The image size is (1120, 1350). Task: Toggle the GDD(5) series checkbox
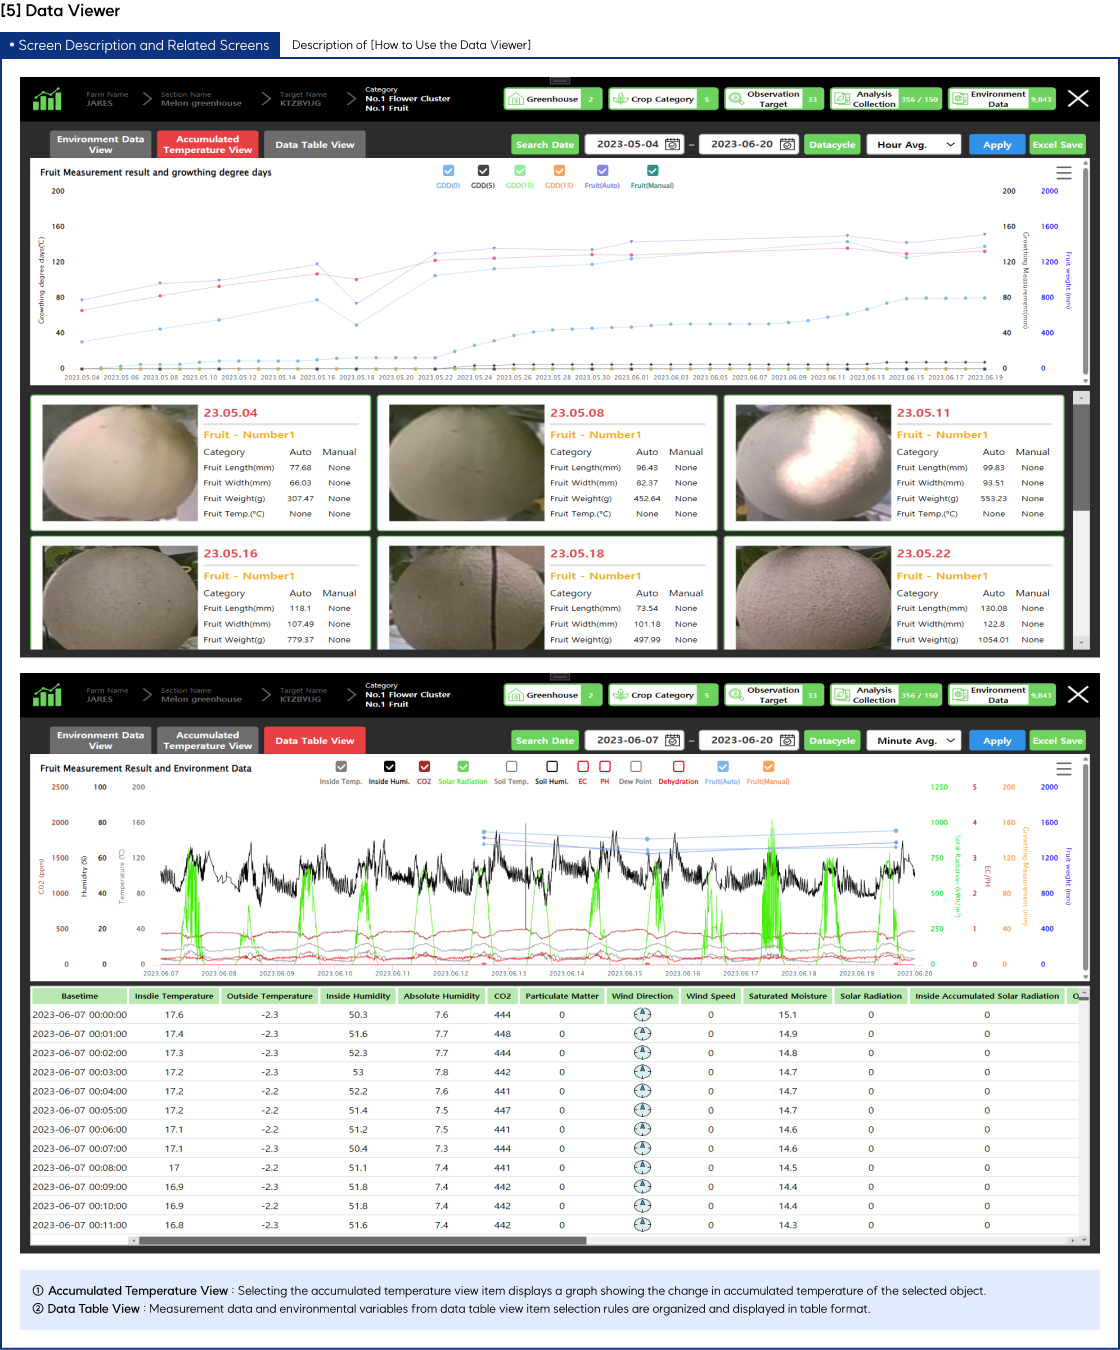[483, 171]
